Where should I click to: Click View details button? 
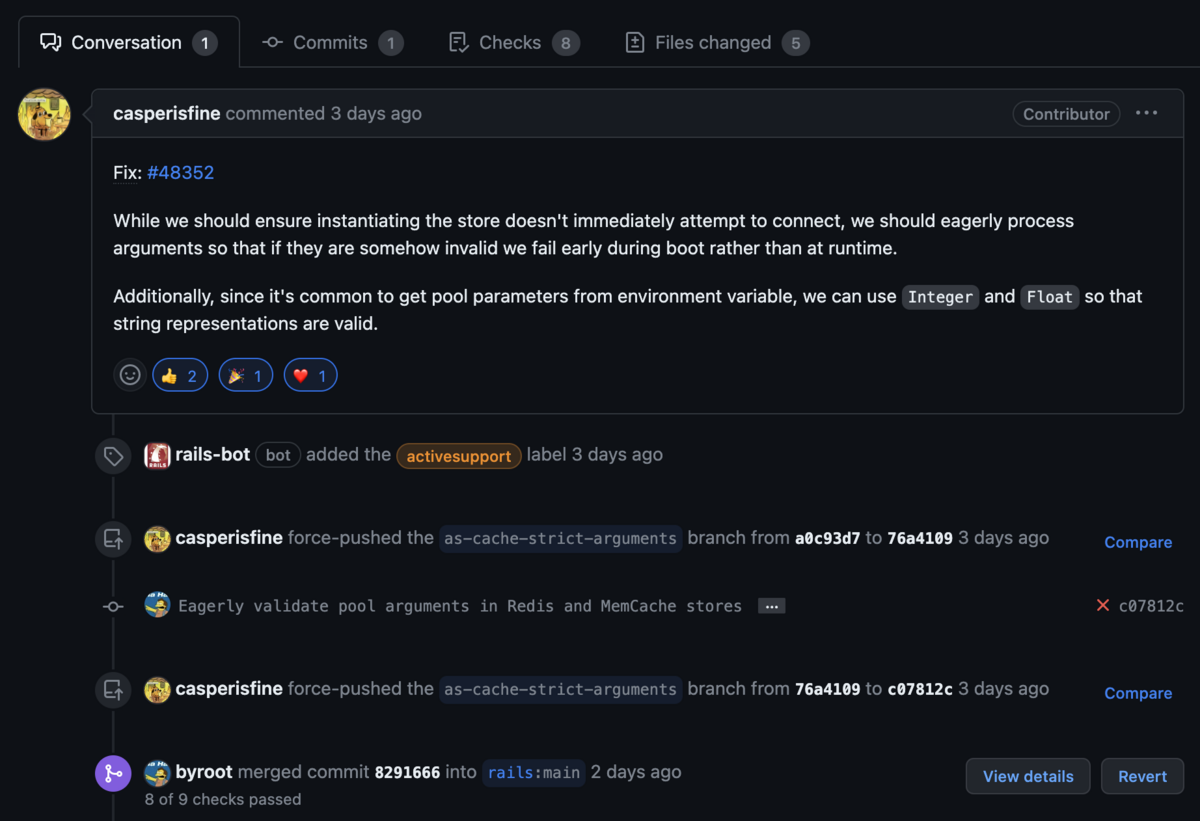click(1028, 776)
